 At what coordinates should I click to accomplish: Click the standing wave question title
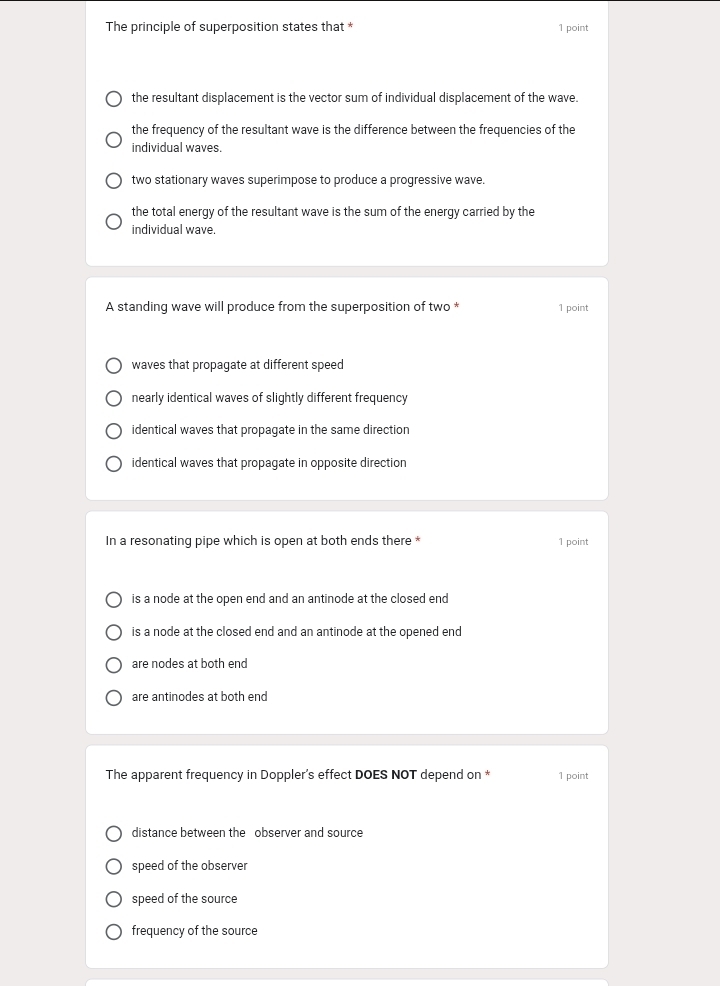278,307
